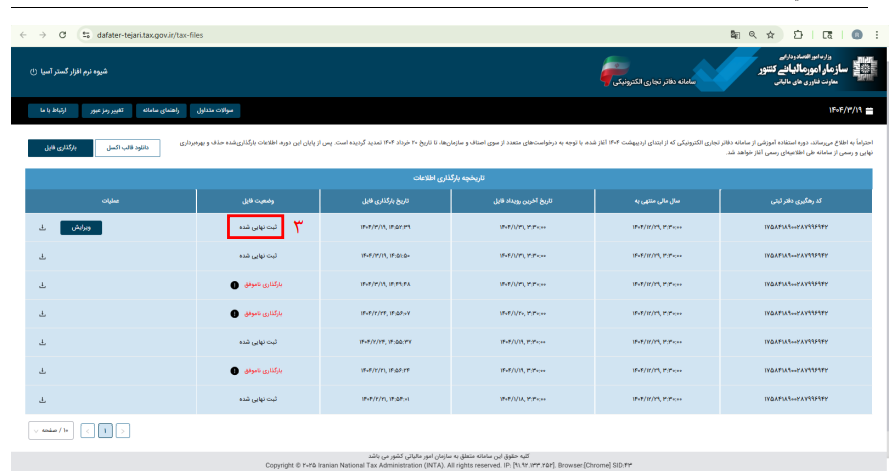The image size is (892, 476).
Task: Click the logout power icon
Action: point(34,72)
